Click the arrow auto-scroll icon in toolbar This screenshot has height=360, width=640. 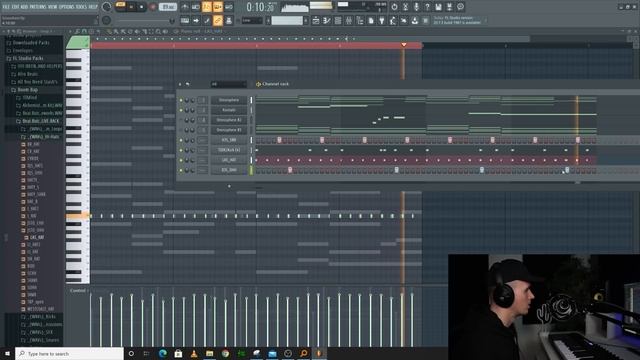(196, 20)
